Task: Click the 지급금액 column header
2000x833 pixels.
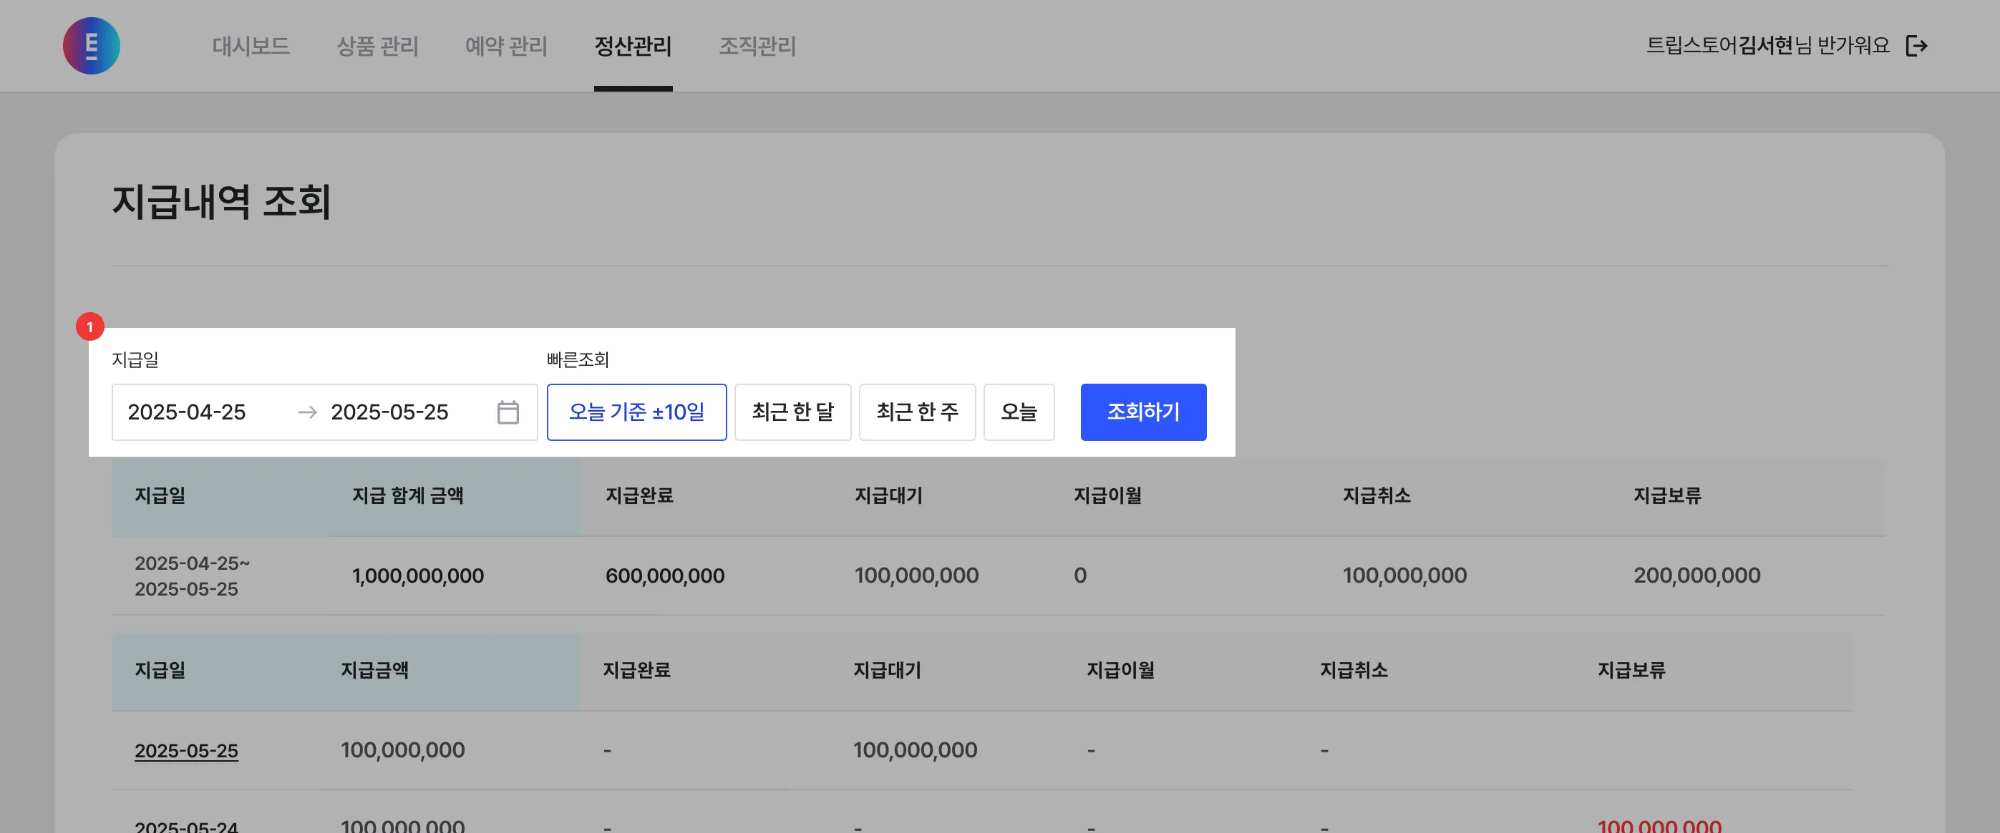Action: (375, 671)
